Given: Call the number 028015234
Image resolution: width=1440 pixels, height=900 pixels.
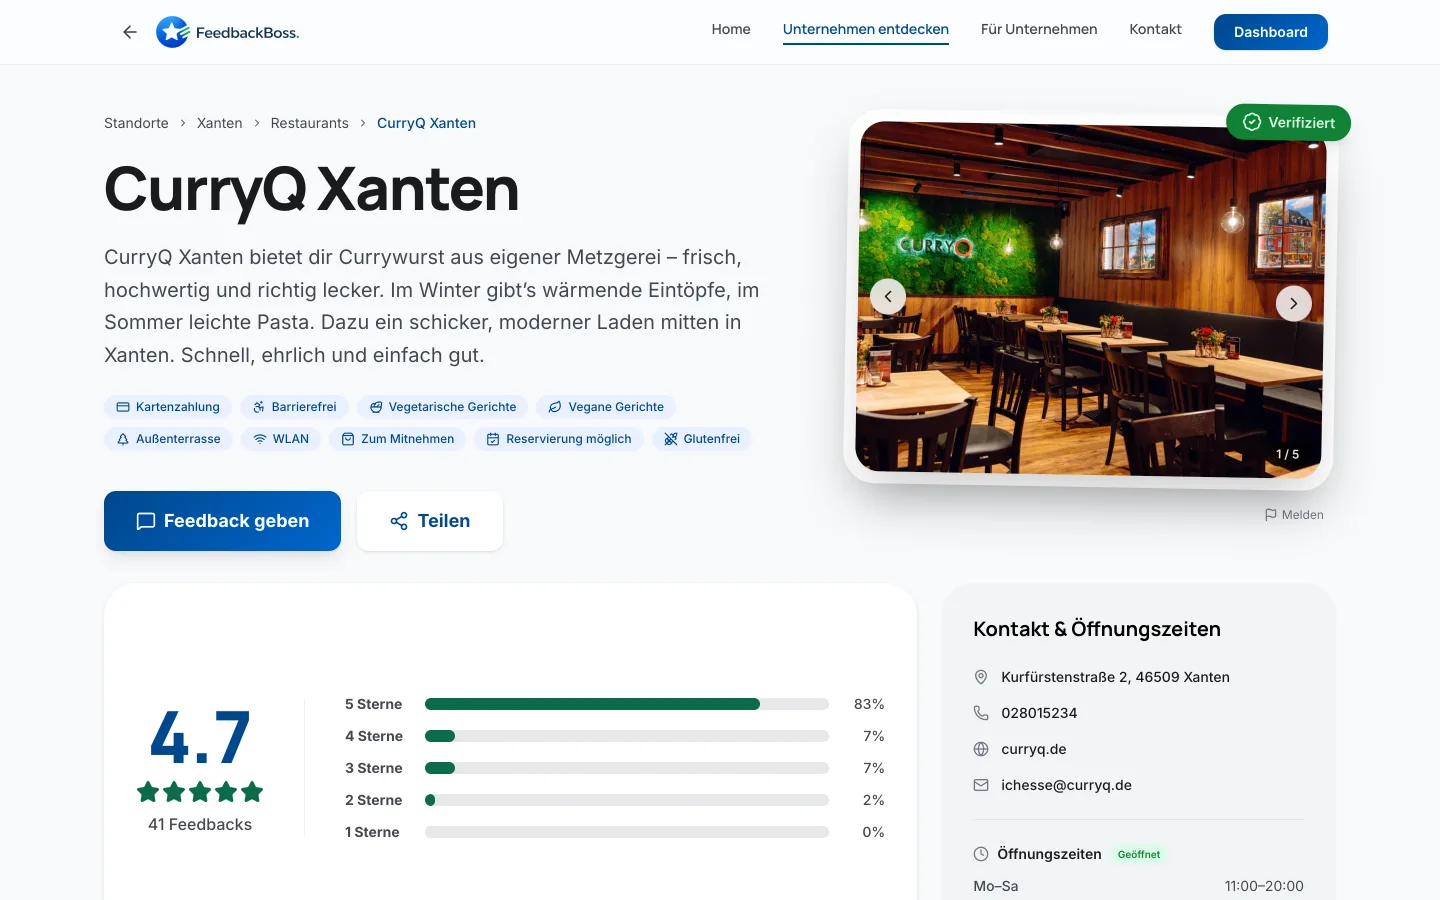Looking at the screenshot, I should [1039, 713].
